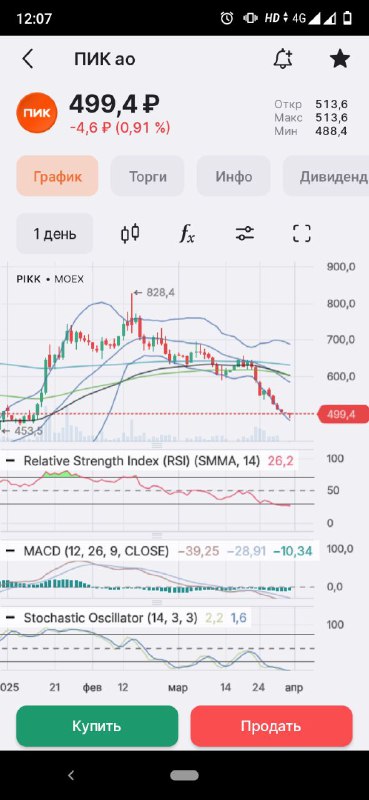The image size is (369, 800).
Task: Open the 1 день timeframe selector
Action: click(55, 234)
